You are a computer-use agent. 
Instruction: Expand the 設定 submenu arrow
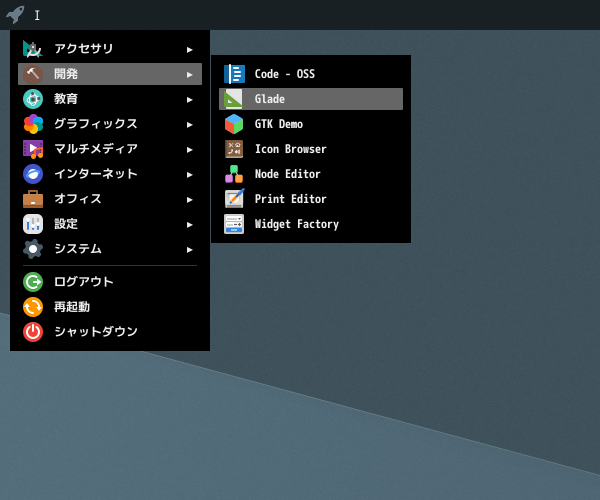[x=189, y=225]
